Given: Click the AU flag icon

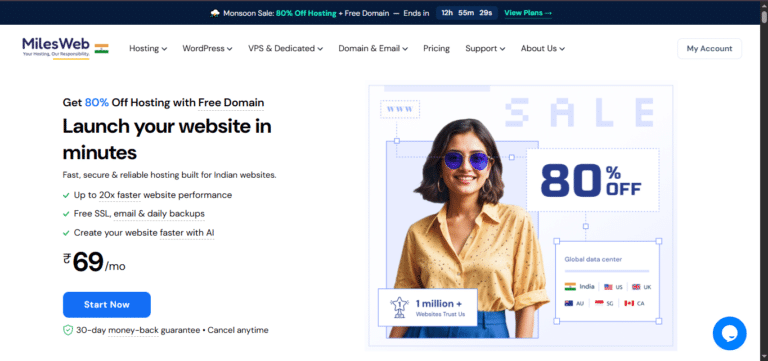Looking at the screenshot, I should 569,303.
